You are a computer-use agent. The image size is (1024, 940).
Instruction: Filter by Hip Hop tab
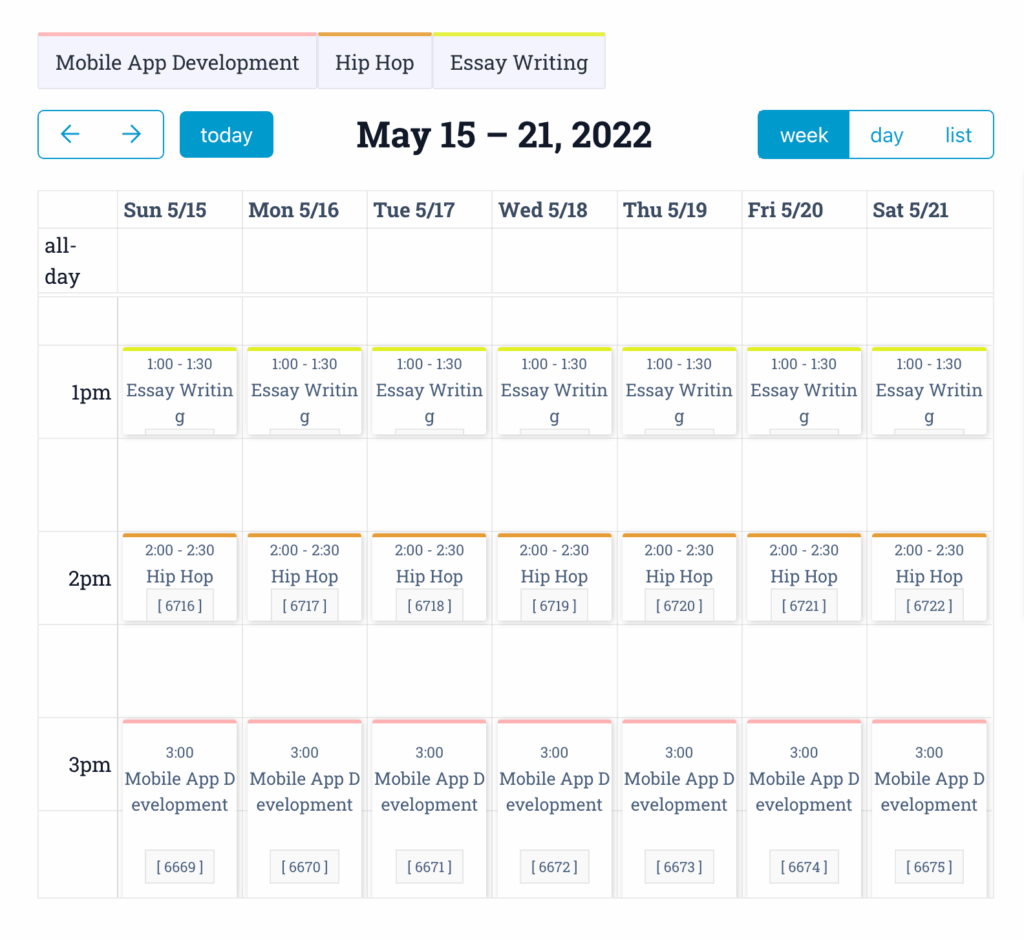(375, 61)
